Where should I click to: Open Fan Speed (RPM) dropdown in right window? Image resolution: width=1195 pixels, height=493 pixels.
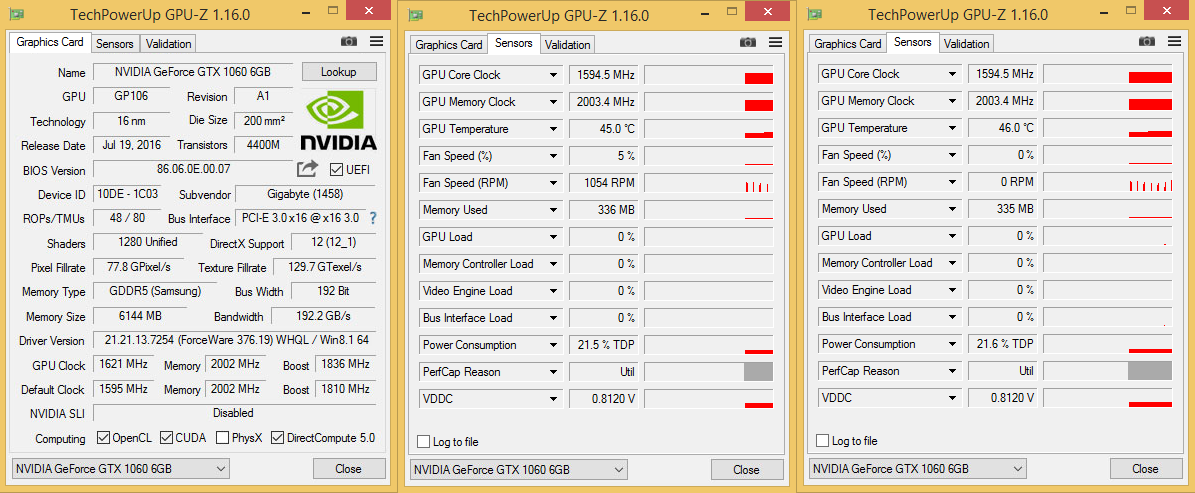tap(953, 182)
